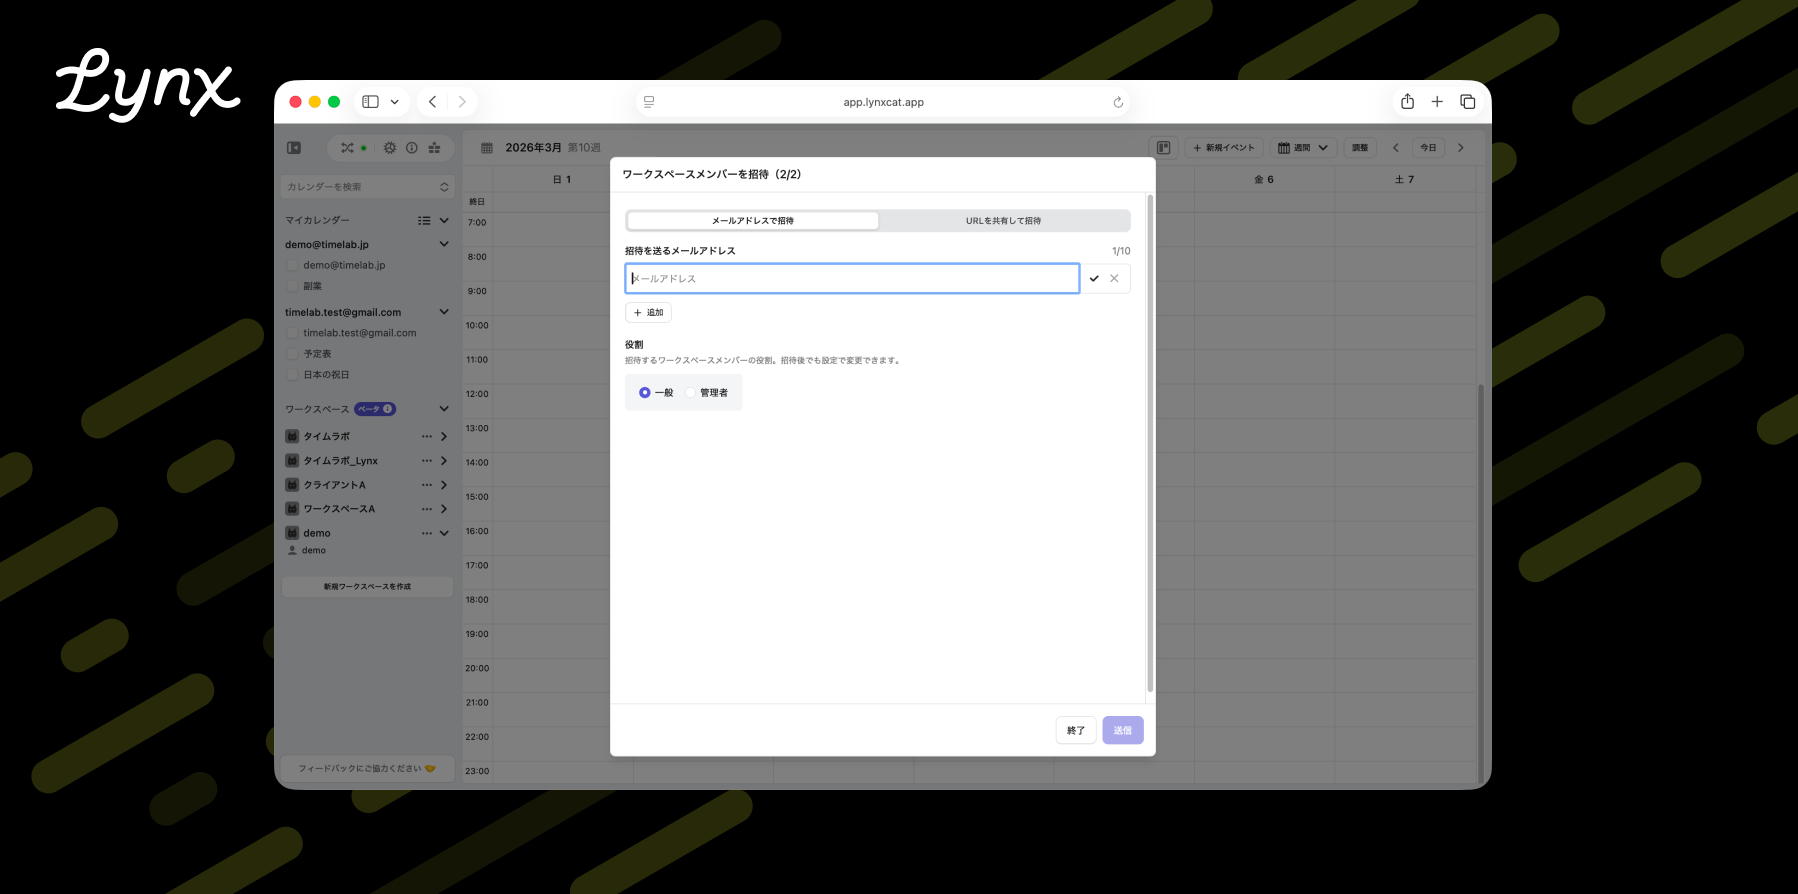Screen dimensions: 1798x894
Task: Click the calendar icon beside 2026年3月
Action: coord(487,148)
